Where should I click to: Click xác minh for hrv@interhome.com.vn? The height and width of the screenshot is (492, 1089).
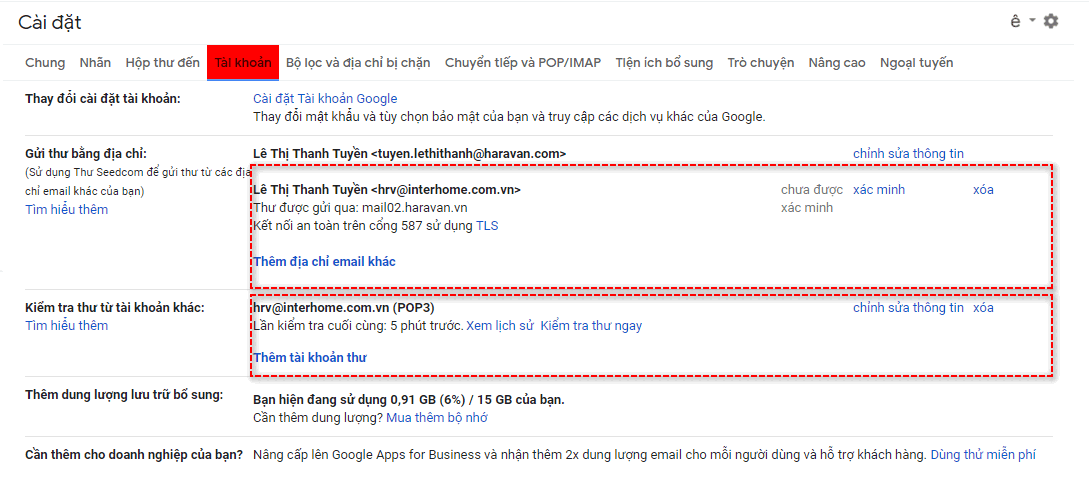click(878, 189)
